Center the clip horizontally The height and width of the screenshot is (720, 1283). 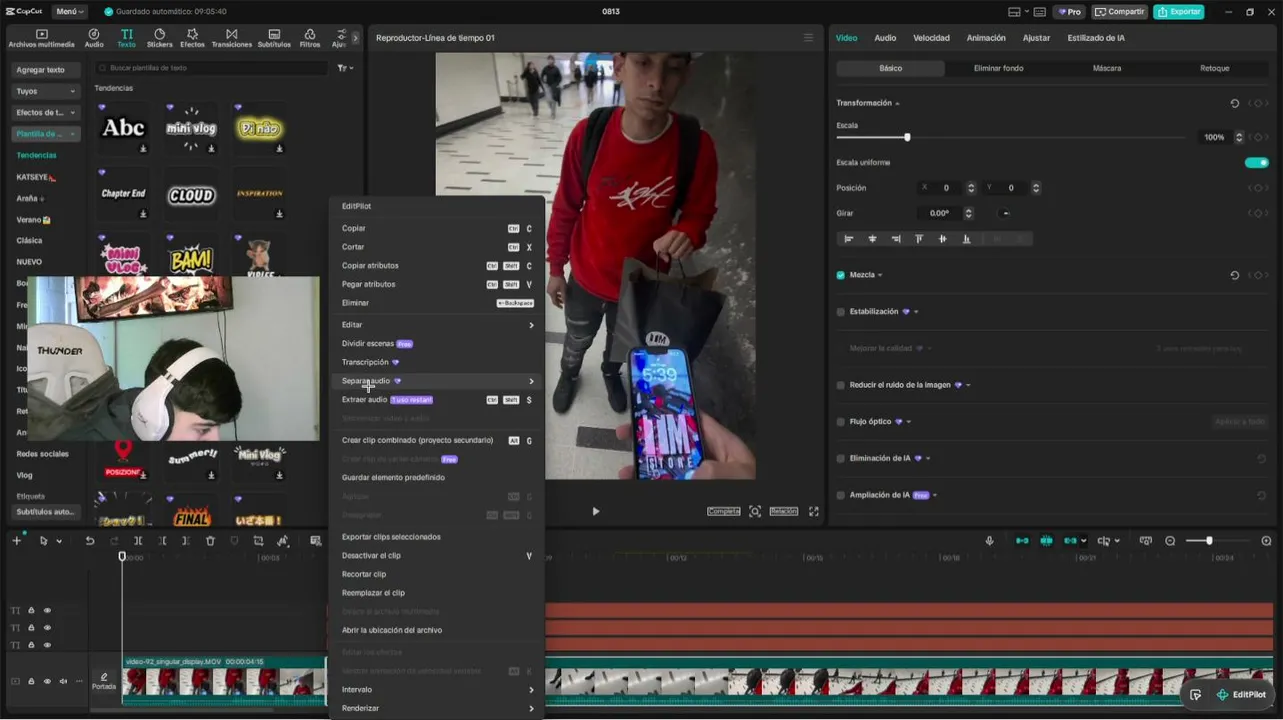pos(872,239)
